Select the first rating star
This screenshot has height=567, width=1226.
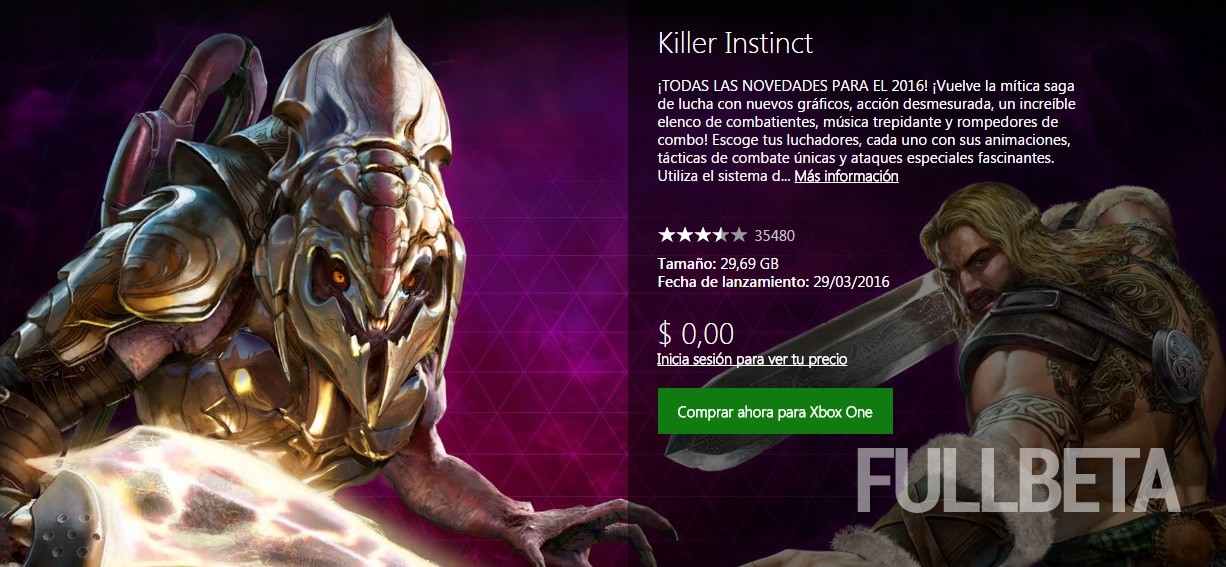666,235
